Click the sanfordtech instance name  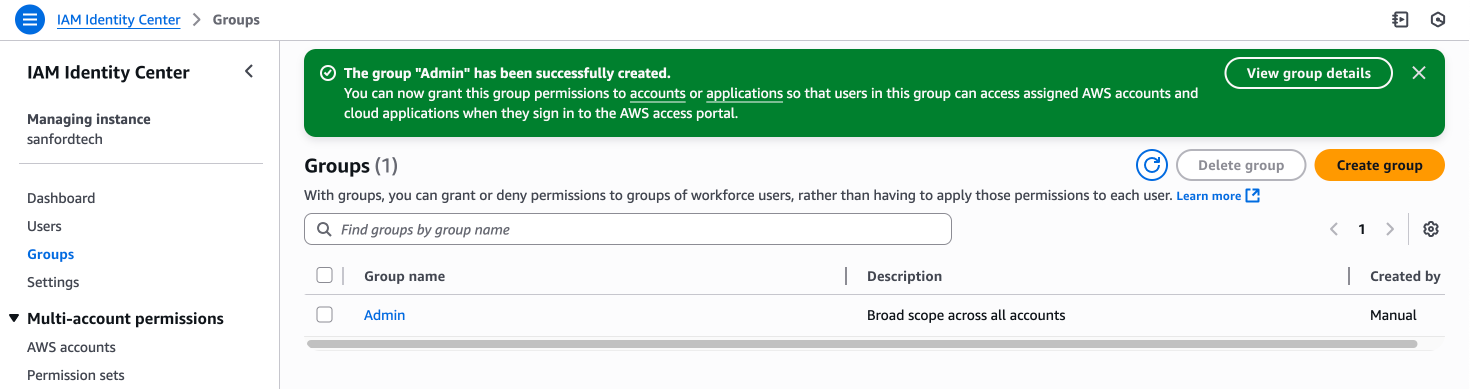(x=65, y=139)
